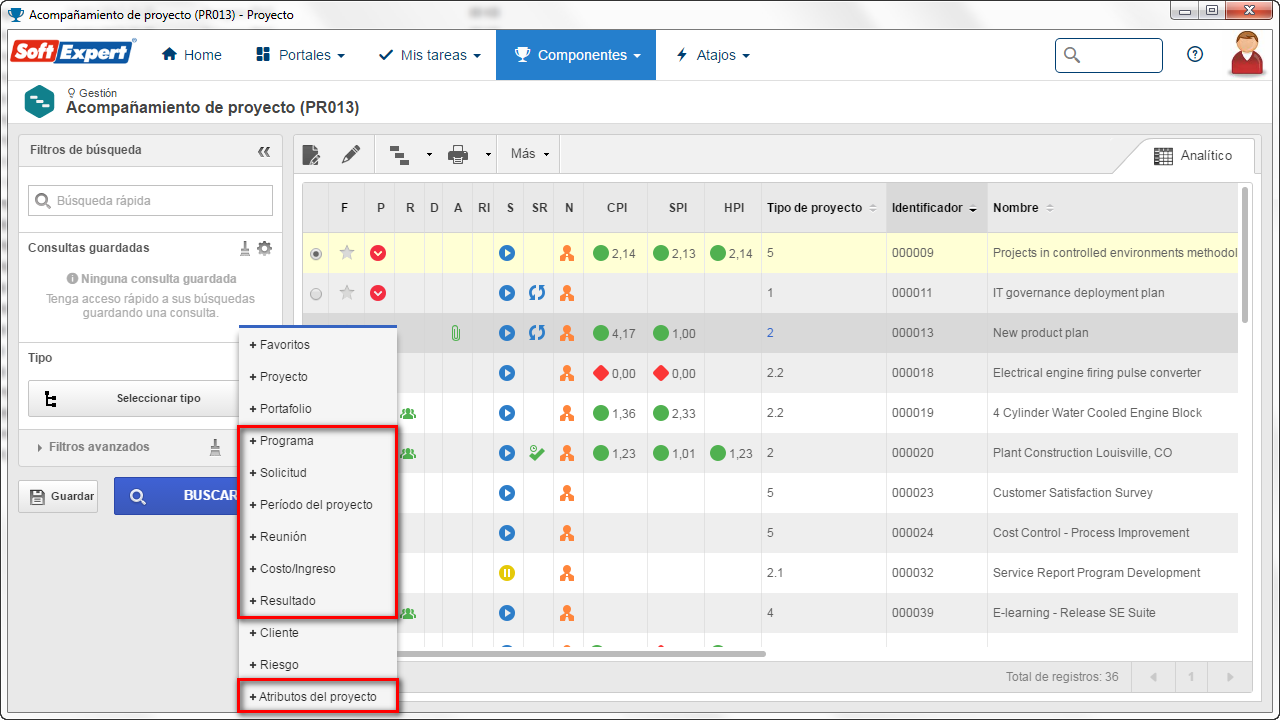This screenshot has width=1280, height=720.
Task: Click red priority icon on row 000009
Action: coord(378,253)
